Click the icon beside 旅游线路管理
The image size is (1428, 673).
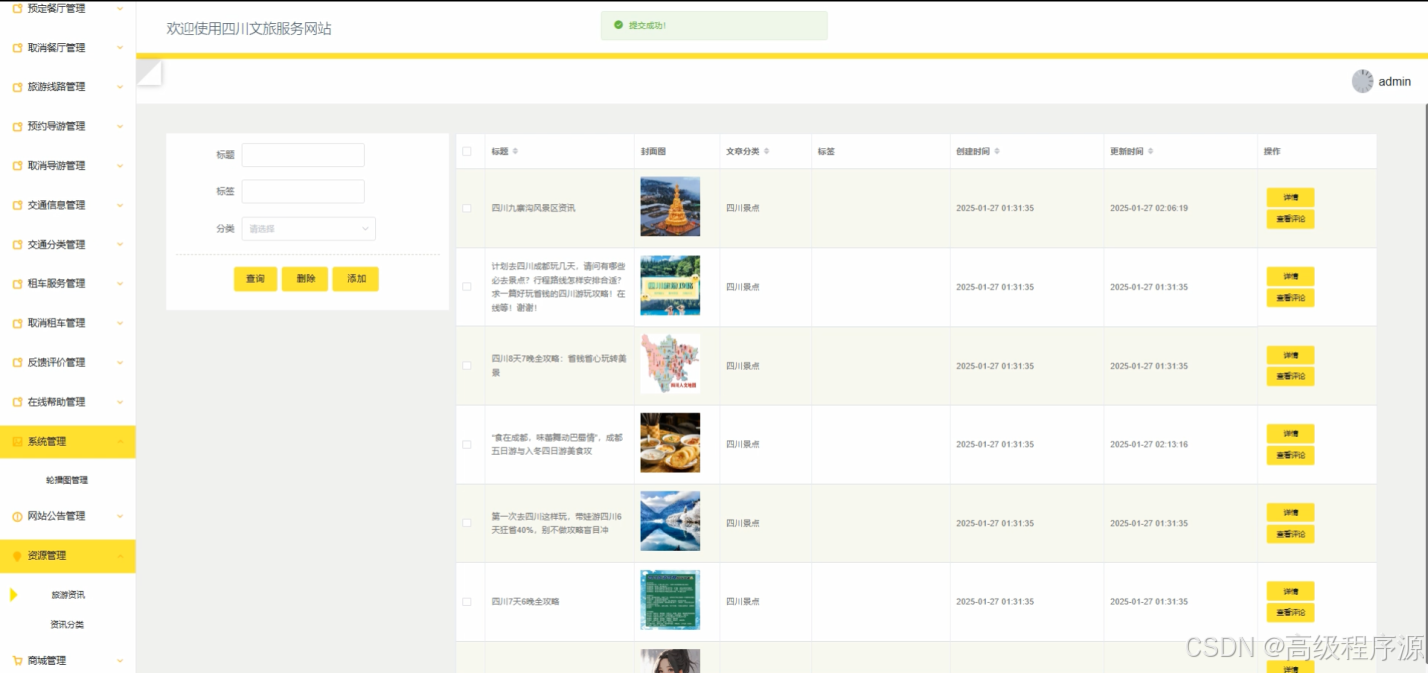coord(17,87)
